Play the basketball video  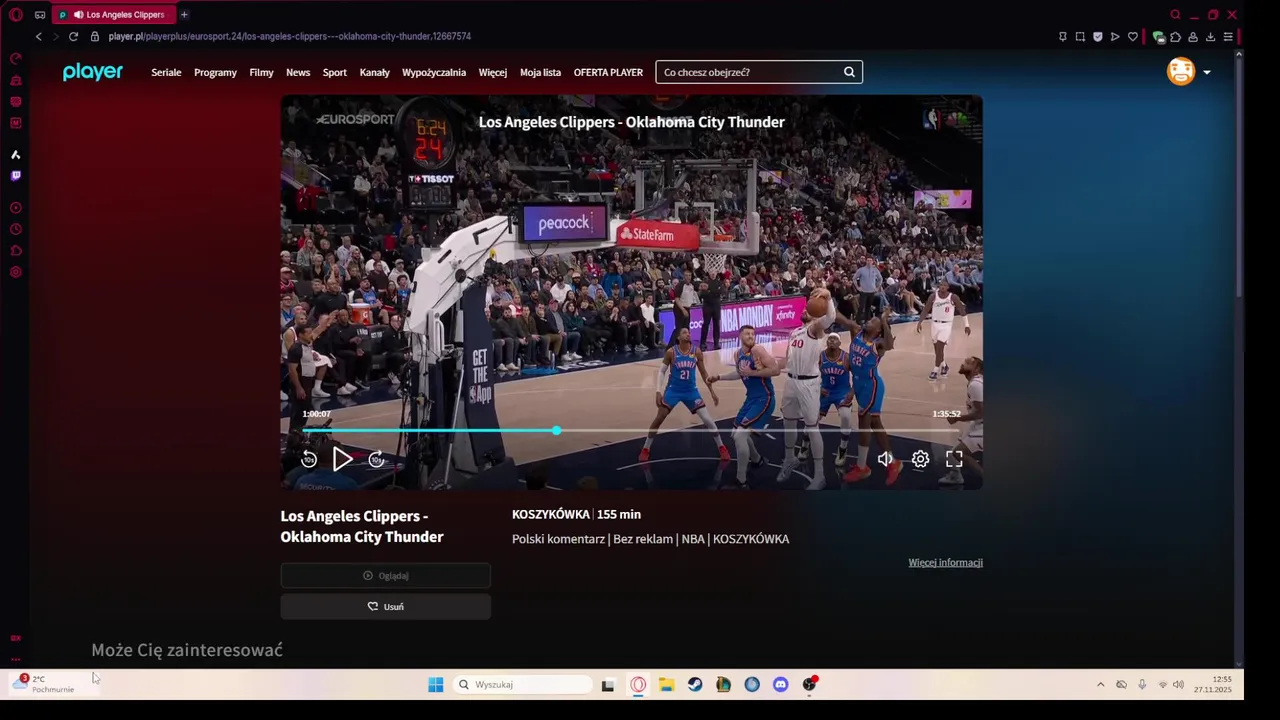pos(342,459)
